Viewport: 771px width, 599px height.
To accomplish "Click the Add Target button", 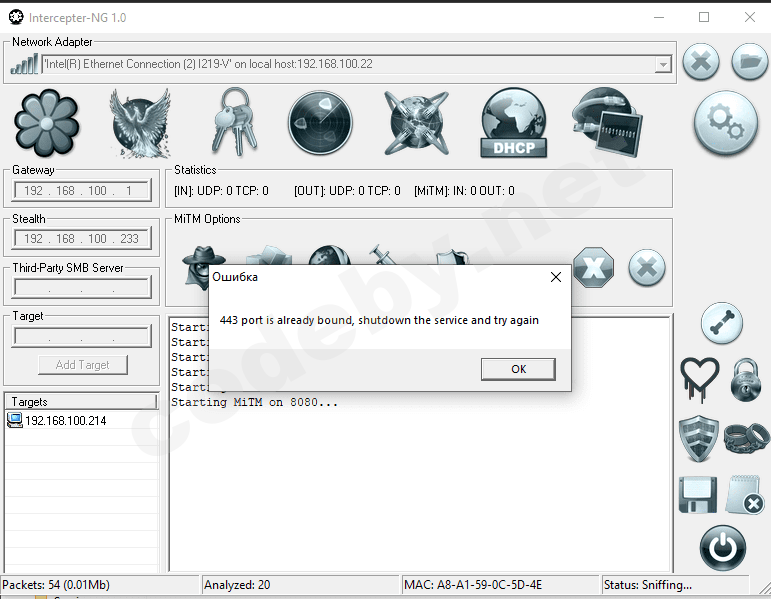I will pyautogui.click(x=83, y=365).
